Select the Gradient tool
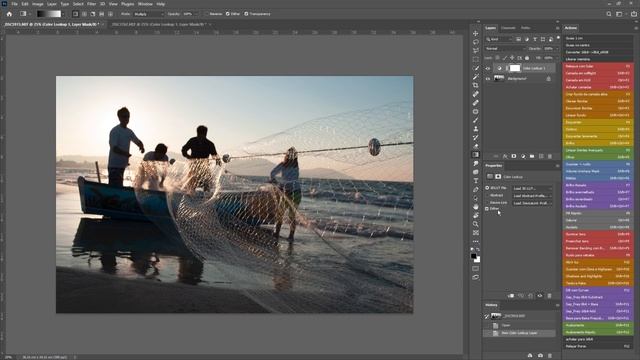 (x=476, y=155)
